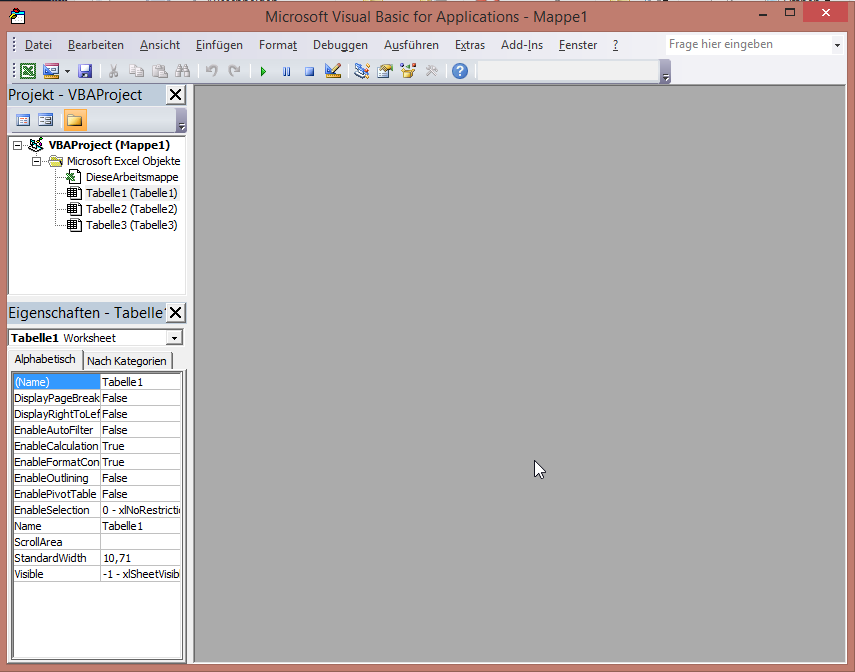Screen dimensions: 855x672
Task: Open the Format menu
Action: 278,45
